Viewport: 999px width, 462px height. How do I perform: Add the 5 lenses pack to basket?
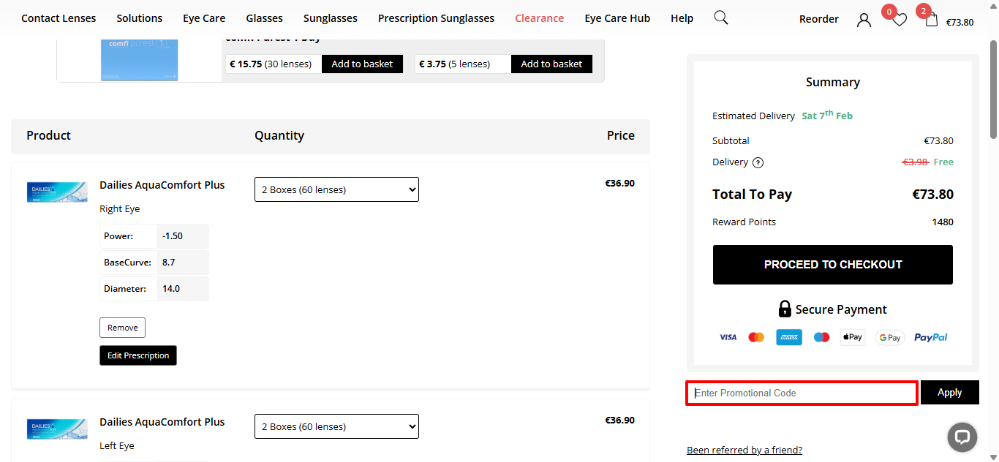[551, 64]
